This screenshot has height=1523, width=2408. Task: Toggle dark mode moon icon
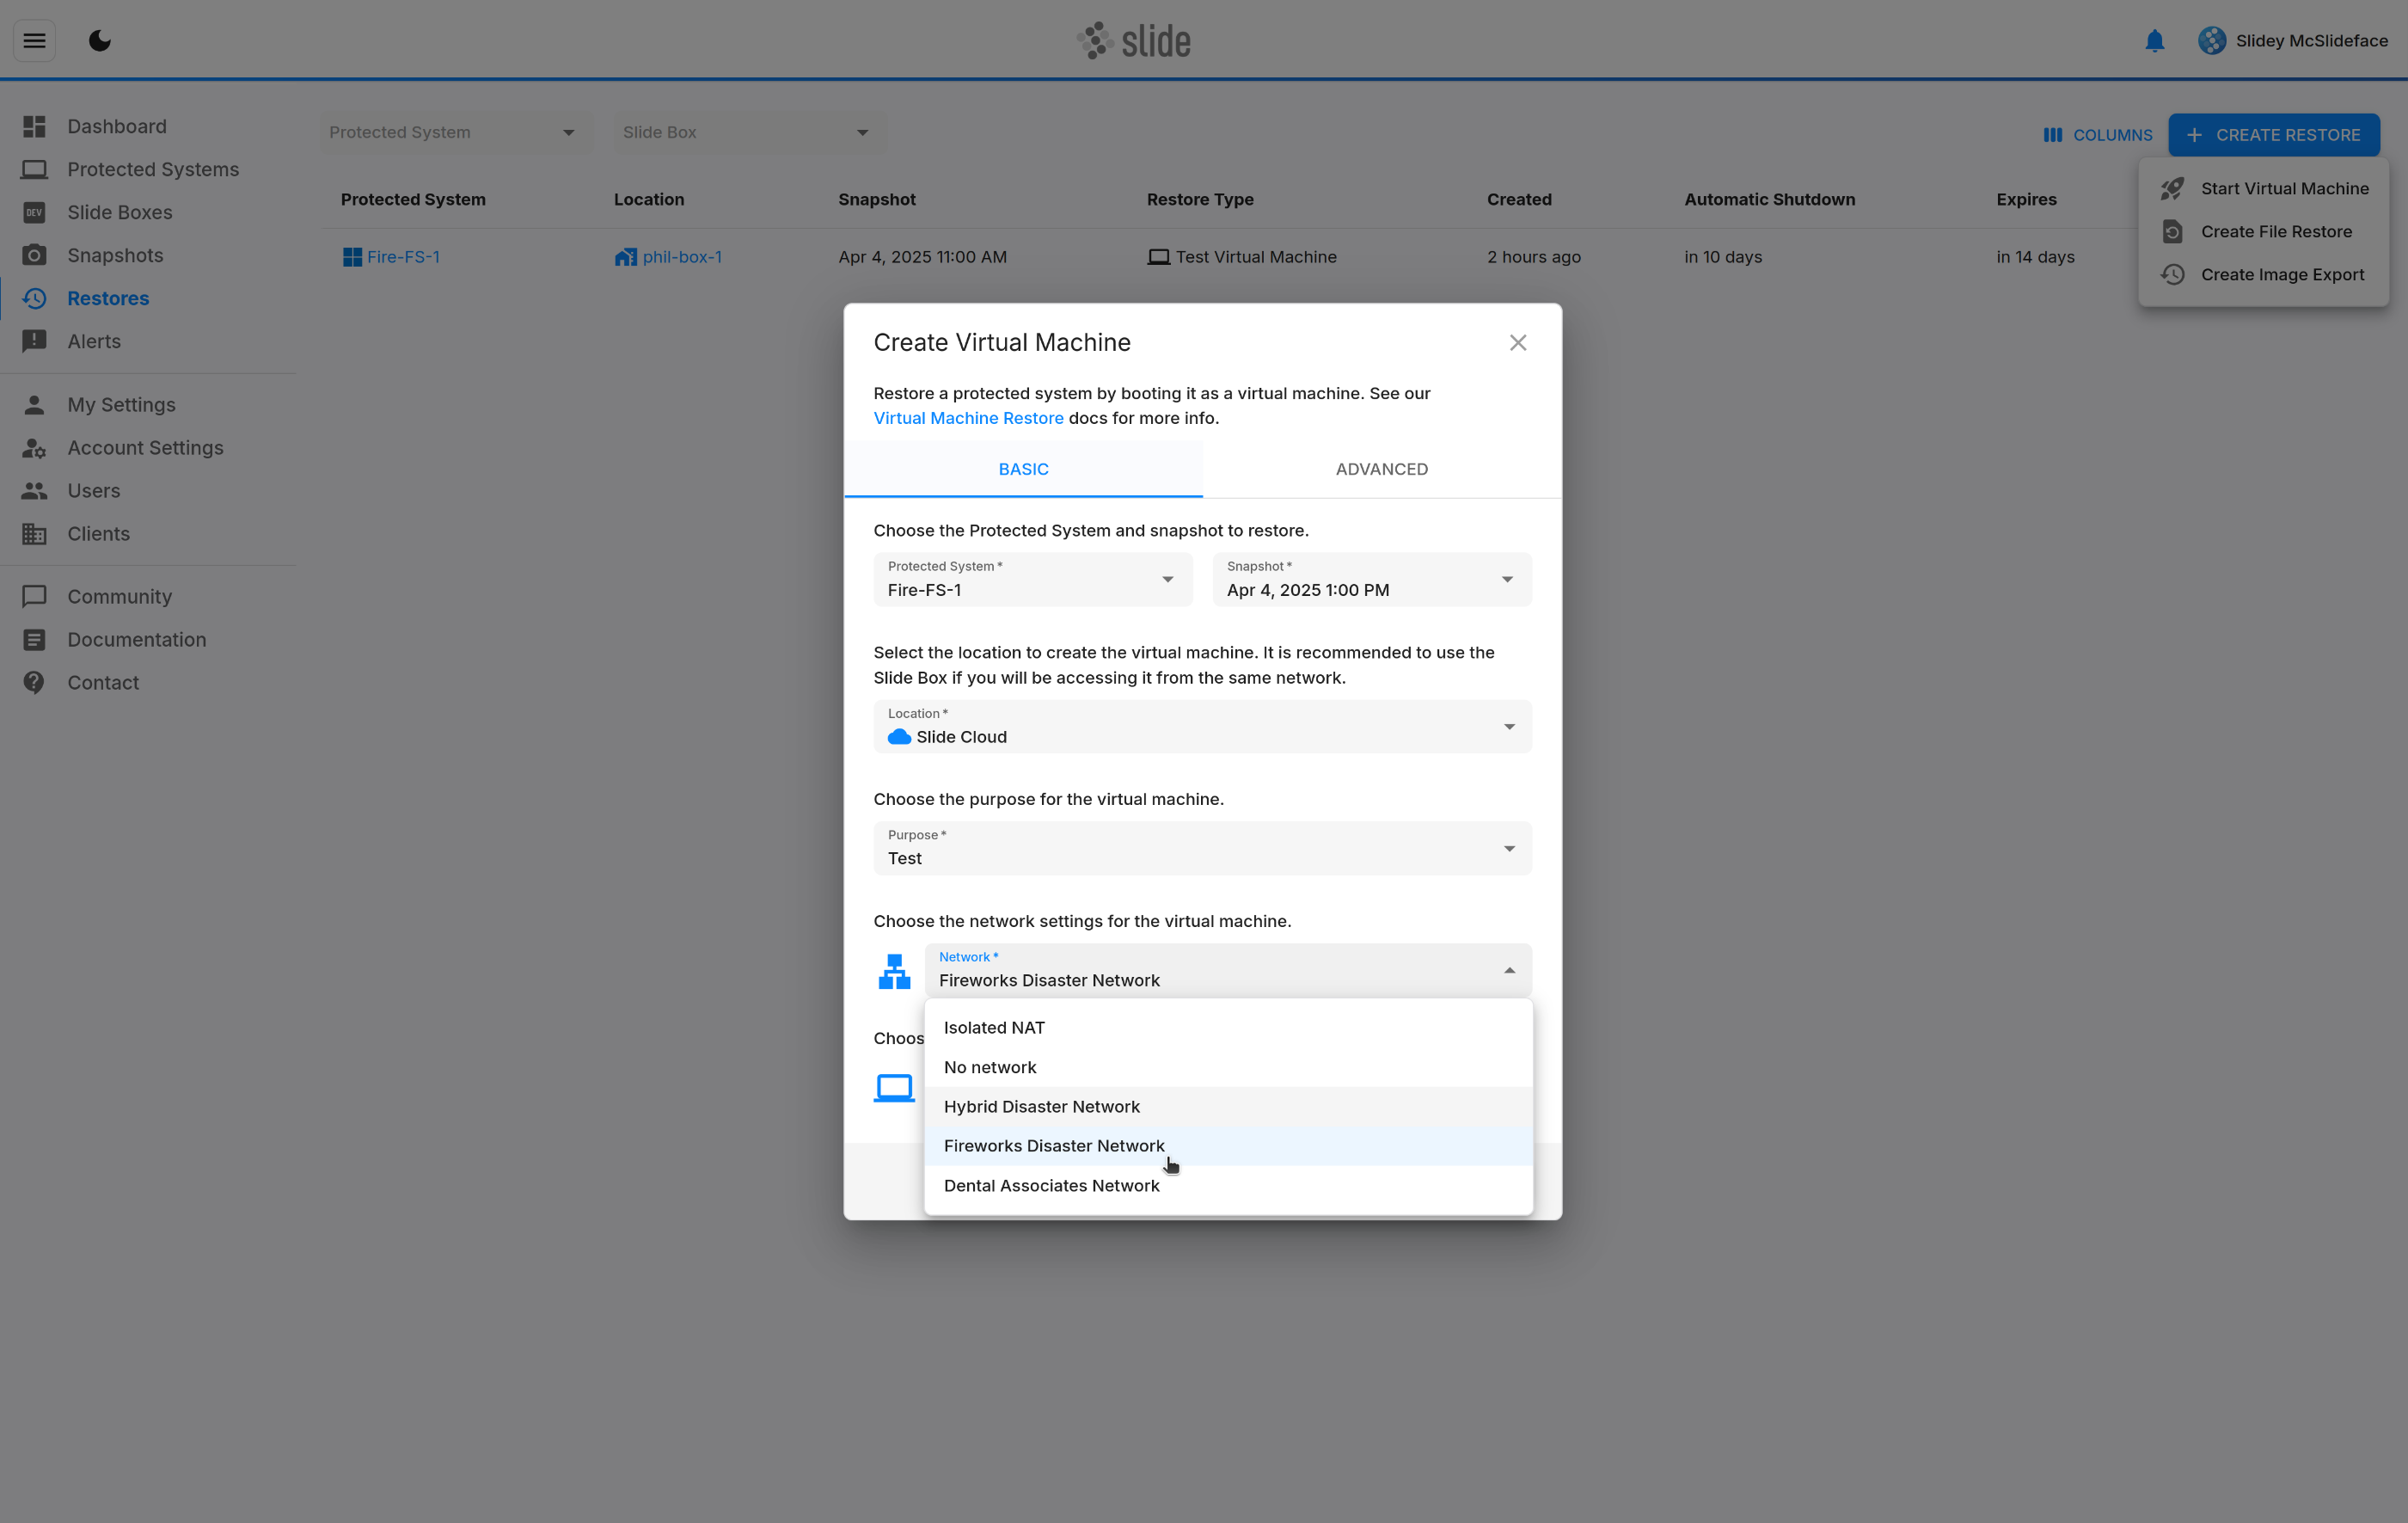(x=99, y=41)
